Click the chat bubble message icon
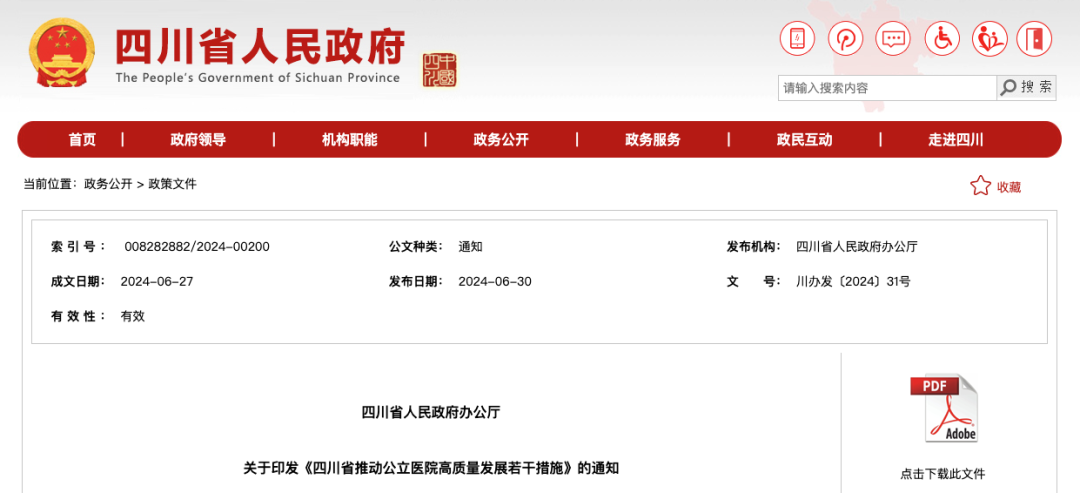 892,39
